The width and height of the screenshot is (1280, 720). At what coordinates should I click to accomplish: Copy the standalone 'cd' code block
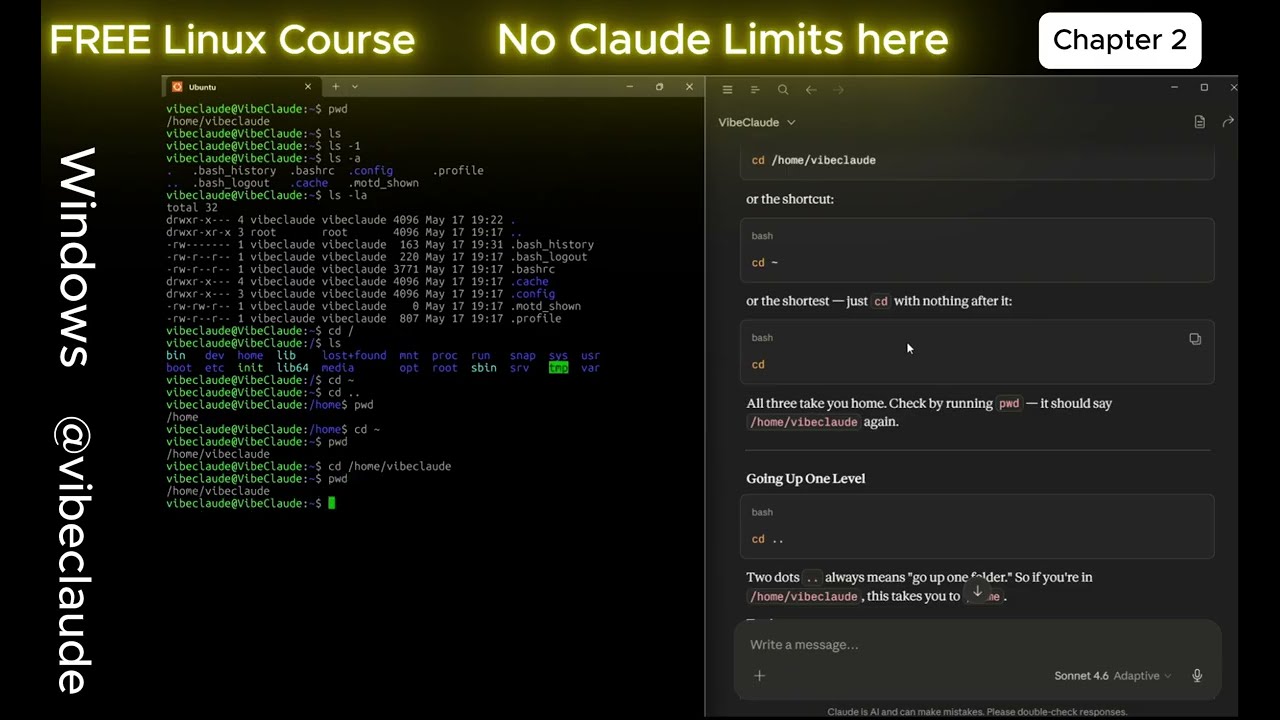point(1195,339)
